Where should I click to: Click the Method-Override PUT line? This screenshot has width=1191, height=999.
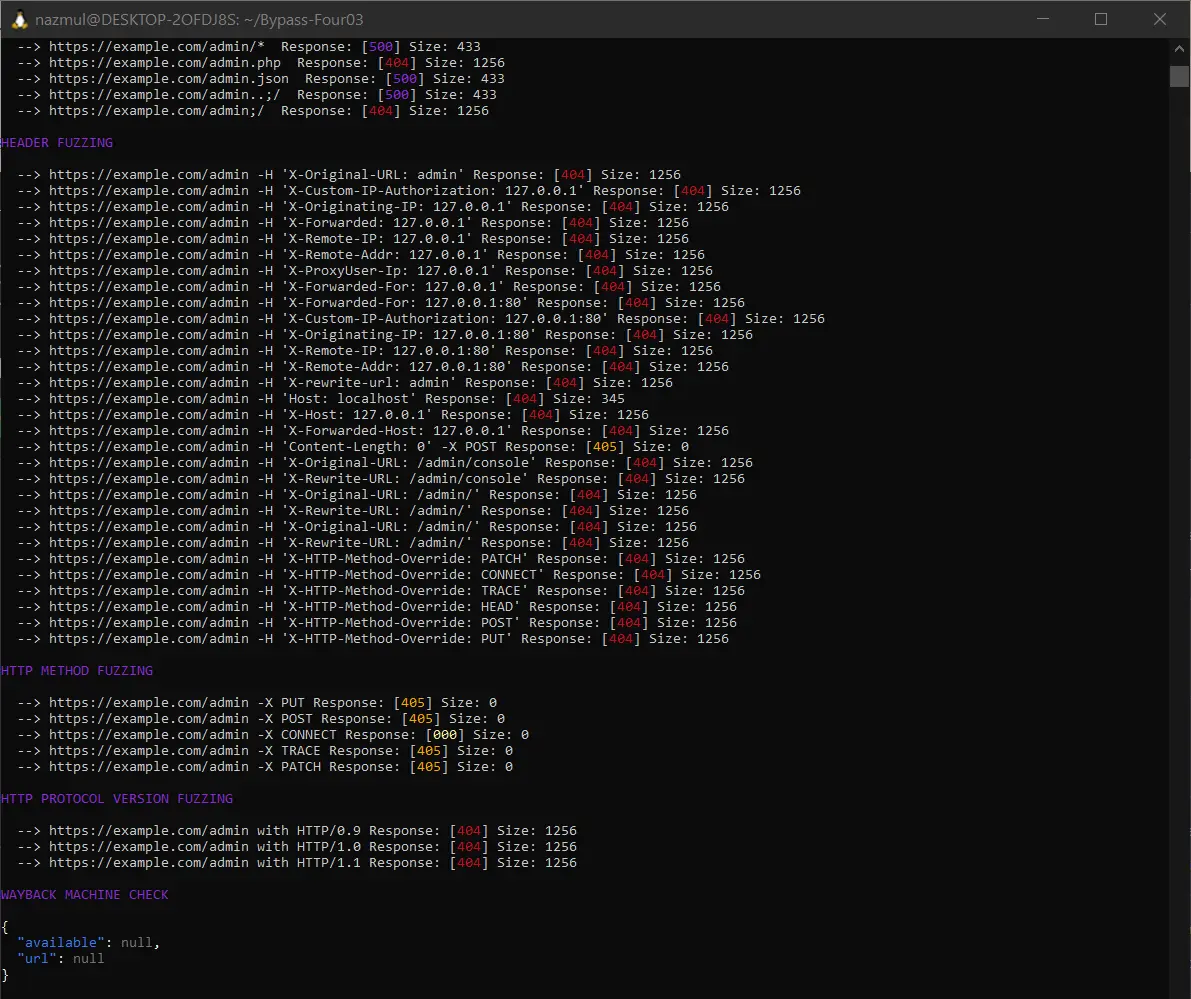coord(373,638)
